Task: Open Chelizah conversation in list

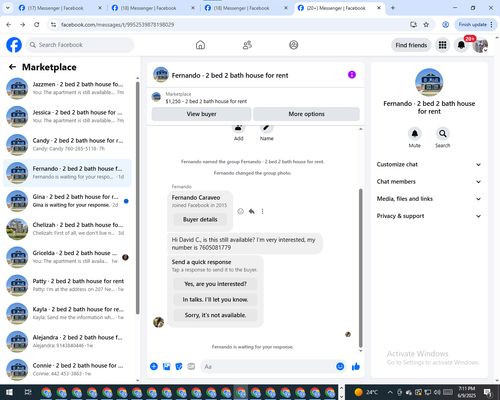Action: 67,229
